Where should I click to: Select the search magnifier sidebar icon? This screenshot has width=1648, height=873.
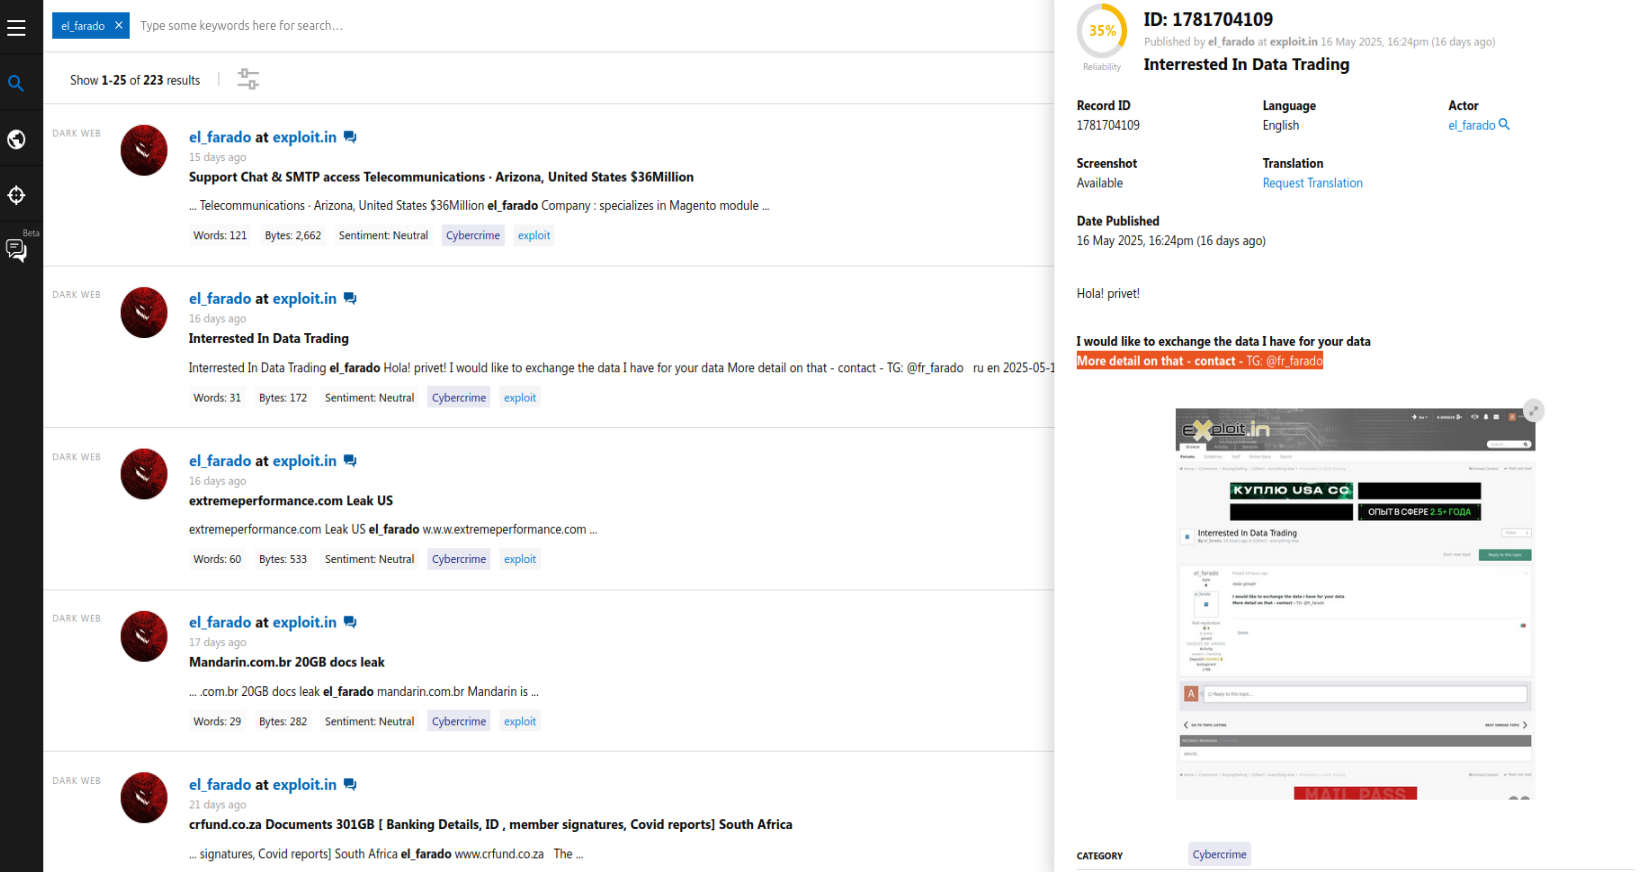(x=16, y=83)
